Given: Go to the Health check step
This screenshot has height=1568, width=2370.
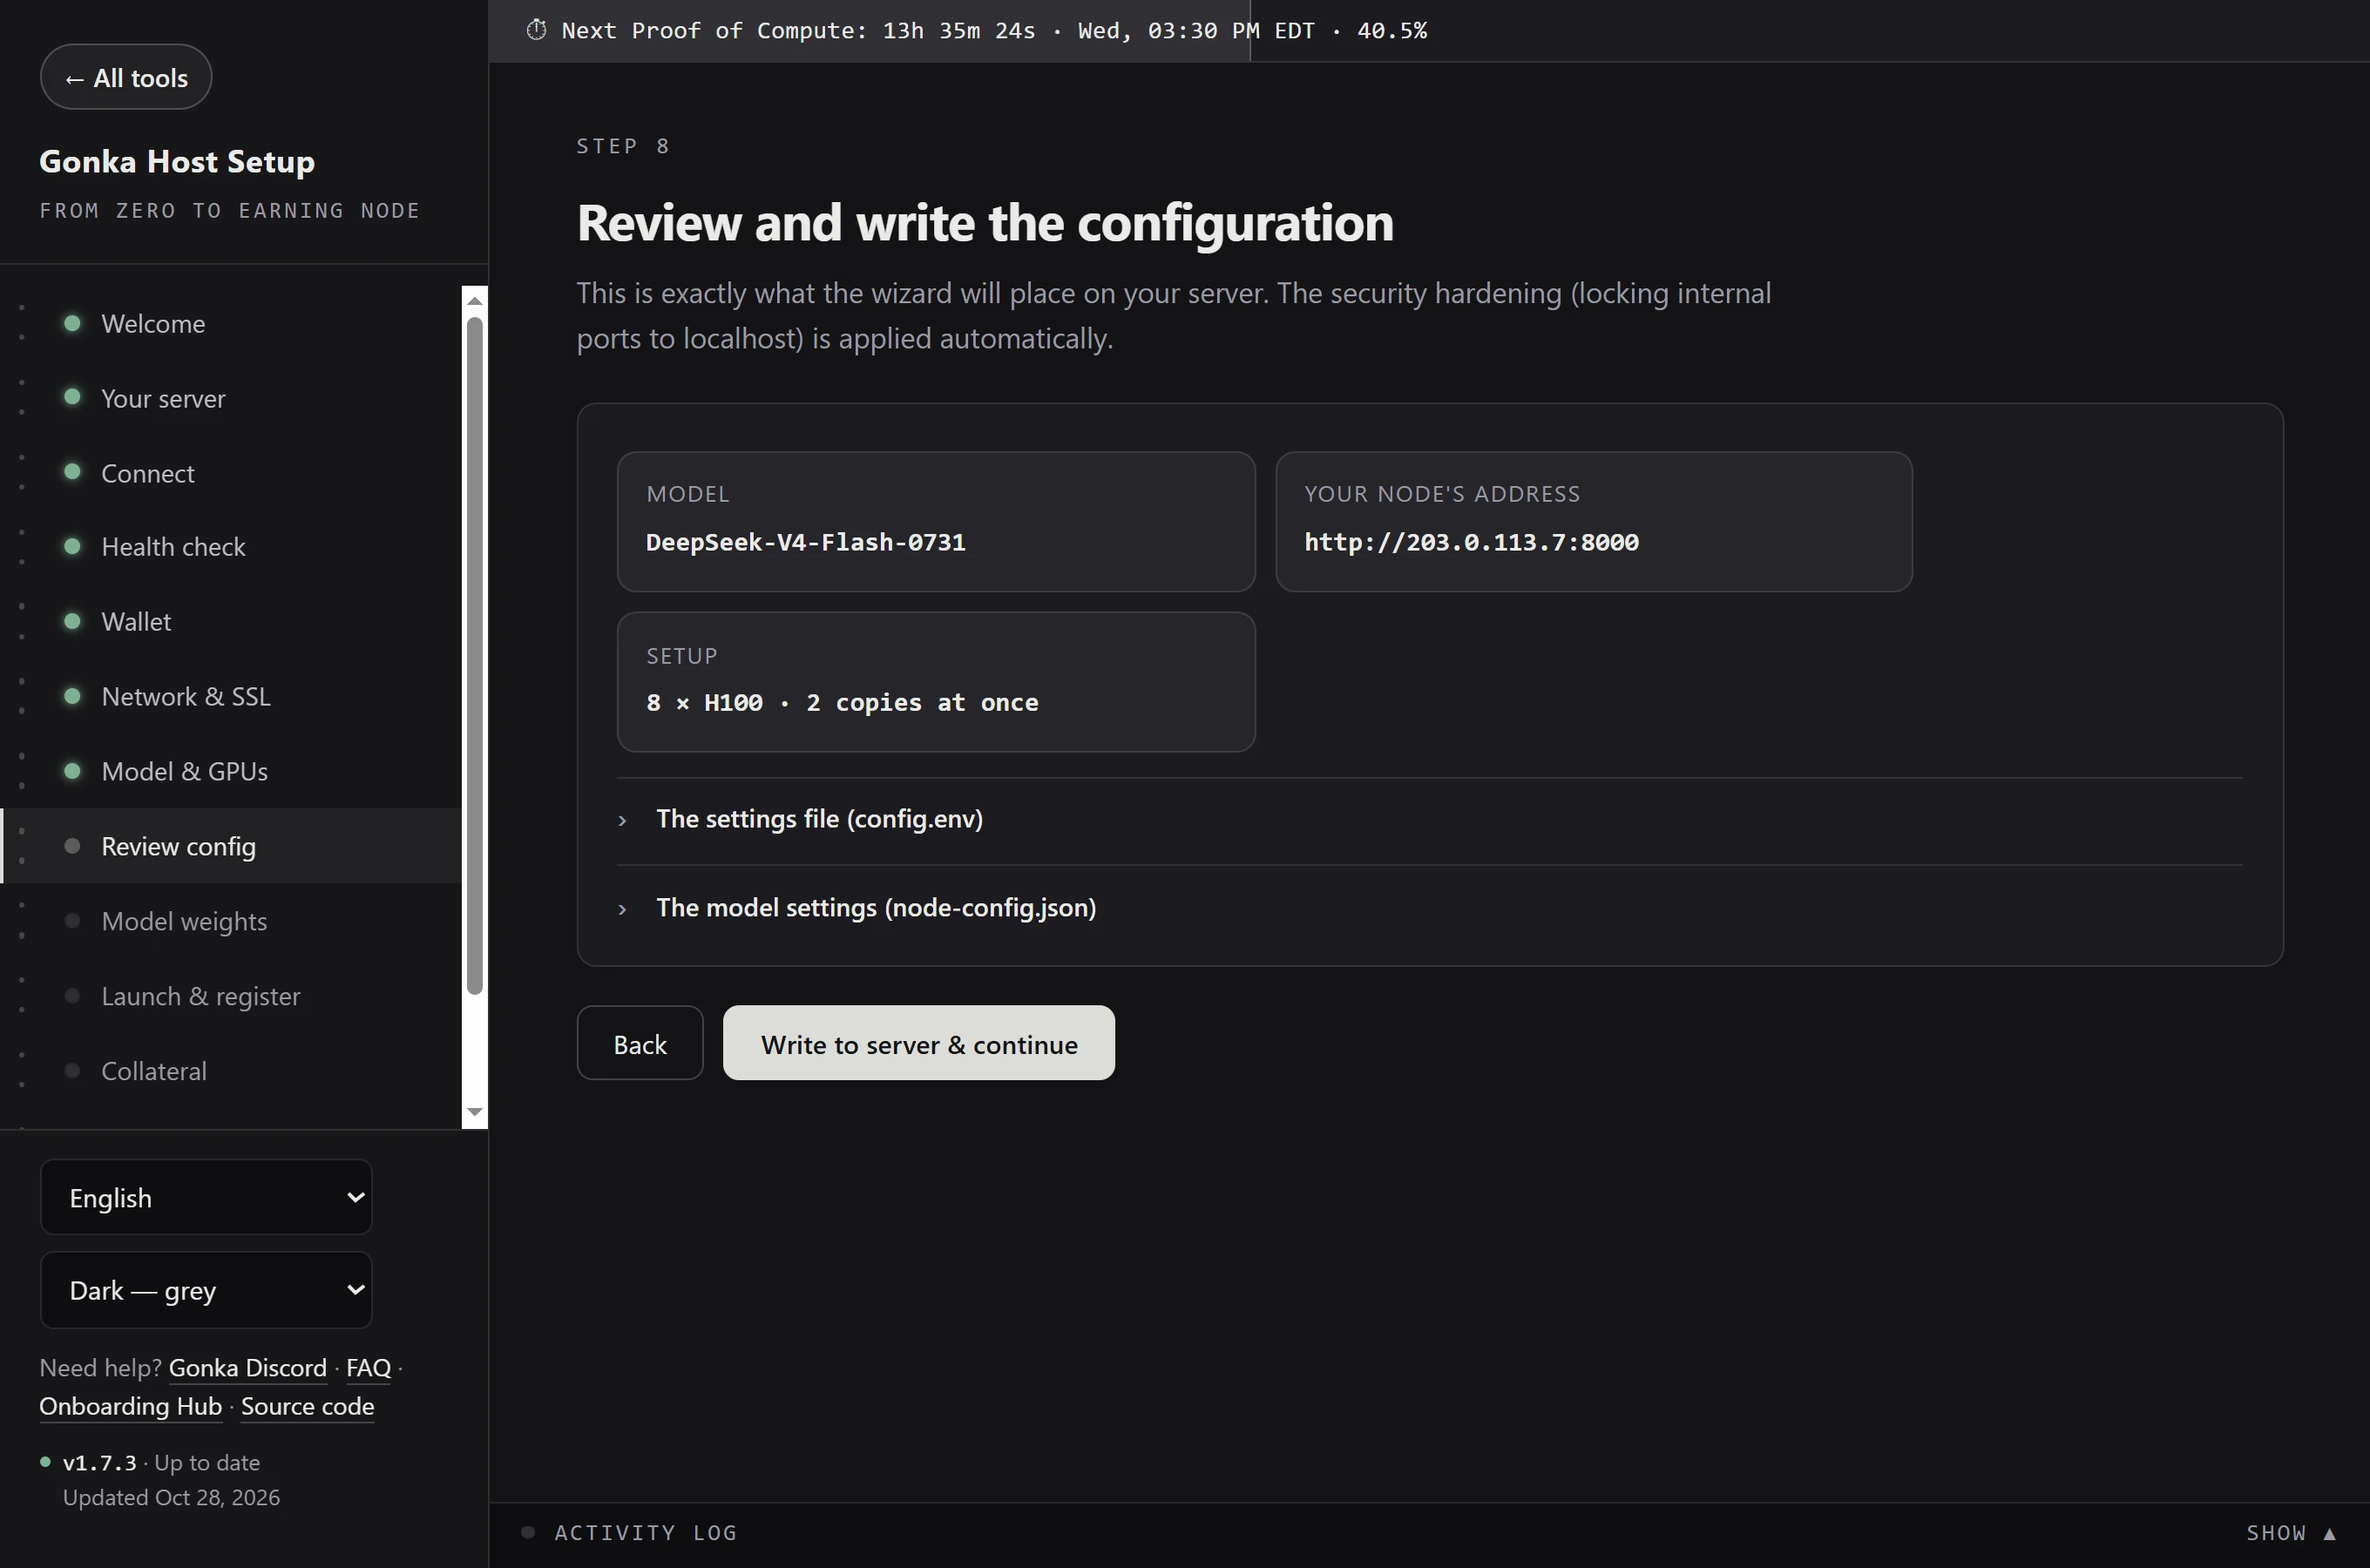Looking at the screenshot, I should coord(232,547).
